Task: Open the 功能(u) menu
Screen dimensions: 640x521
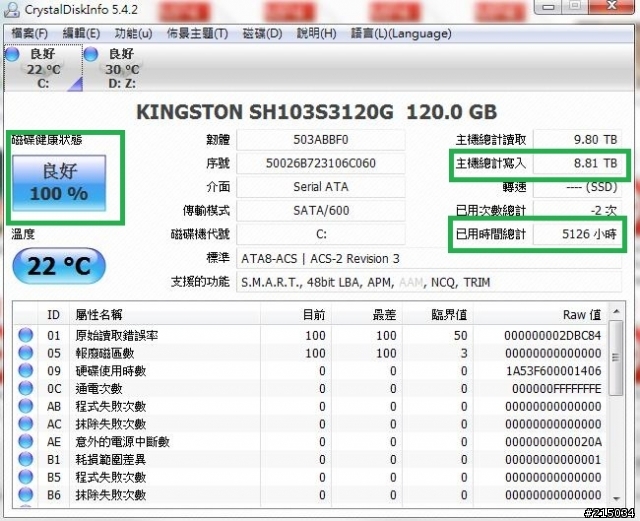Action: (x=133, y=33)
